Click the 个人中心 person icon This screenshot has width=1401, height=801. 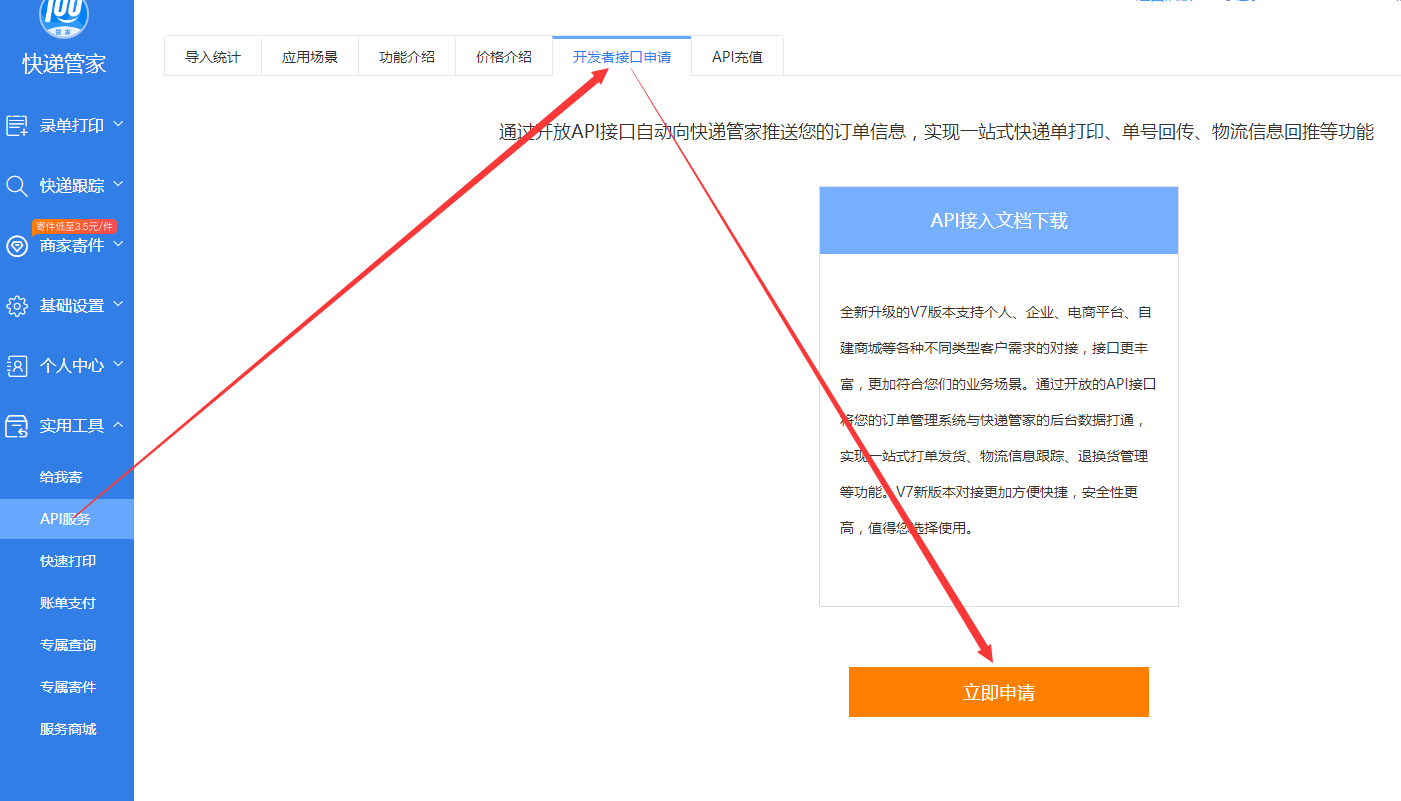coord(17,365)
